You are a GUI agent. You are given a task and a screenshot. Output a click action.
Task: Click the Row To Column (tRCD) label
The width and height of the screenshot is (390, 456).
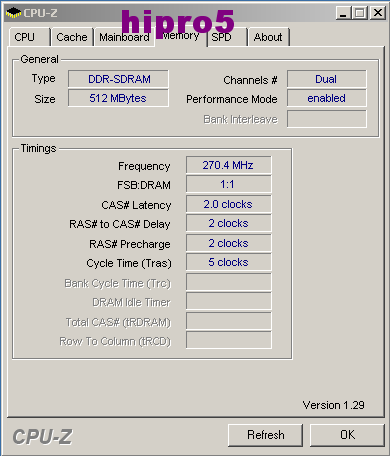pos(115,341)
